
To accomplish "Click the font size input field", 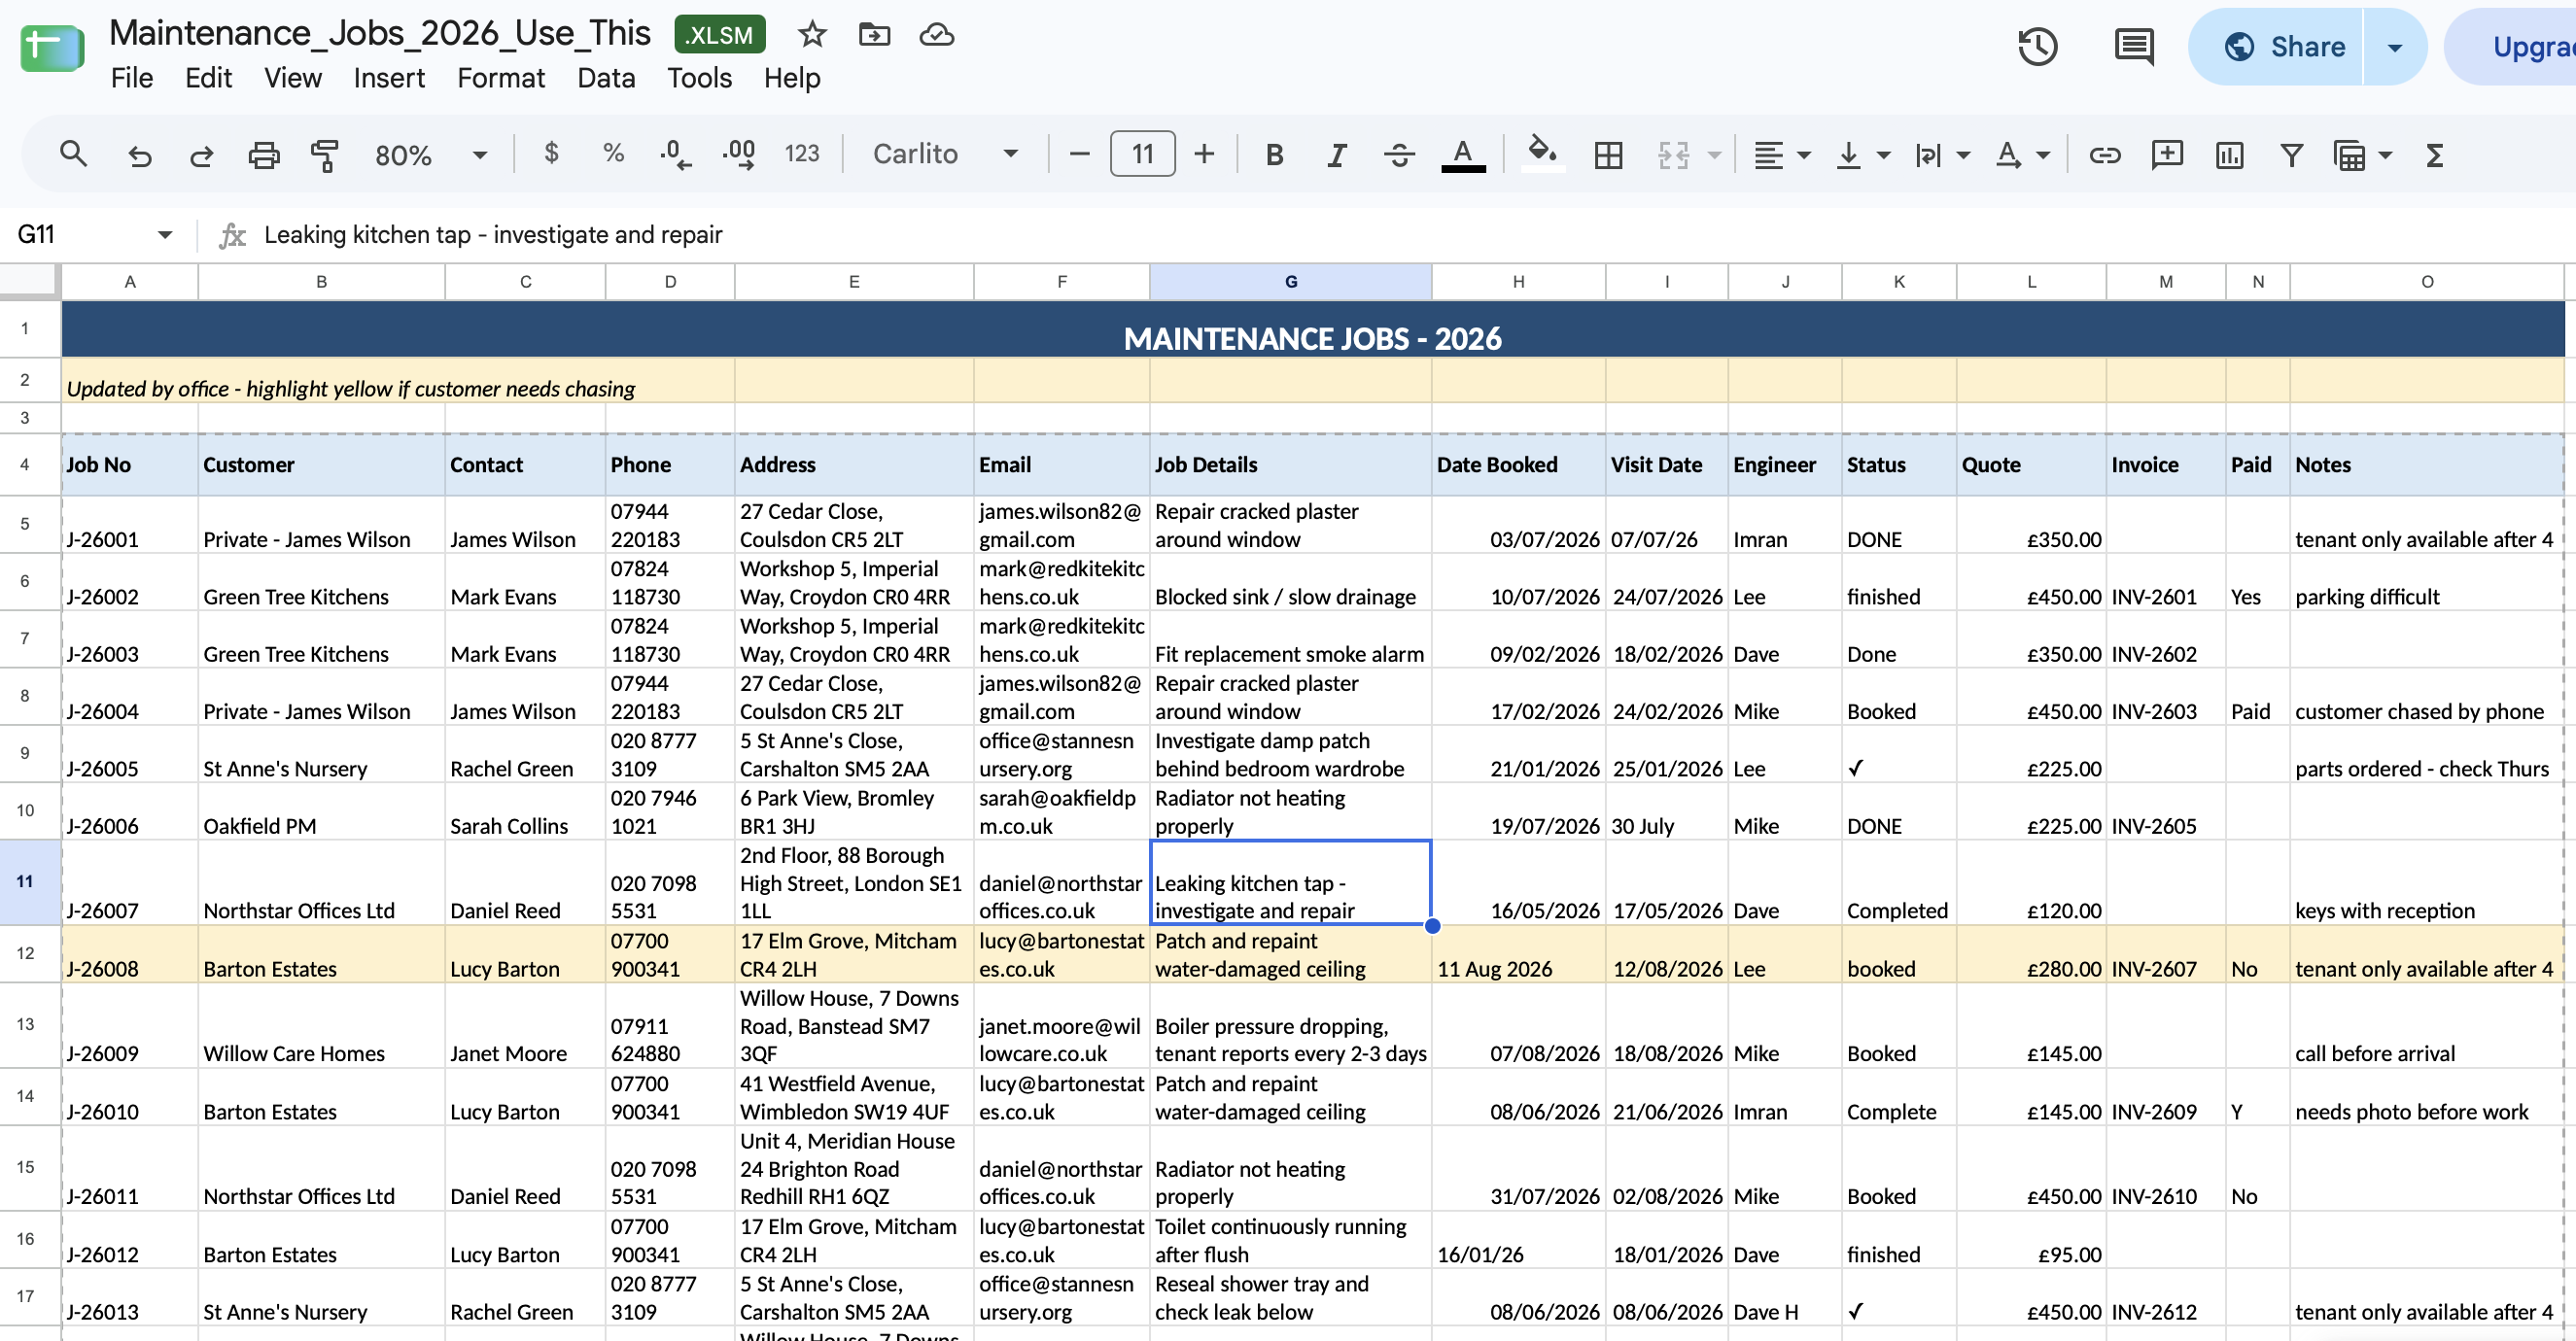I will coord(1142,154).
